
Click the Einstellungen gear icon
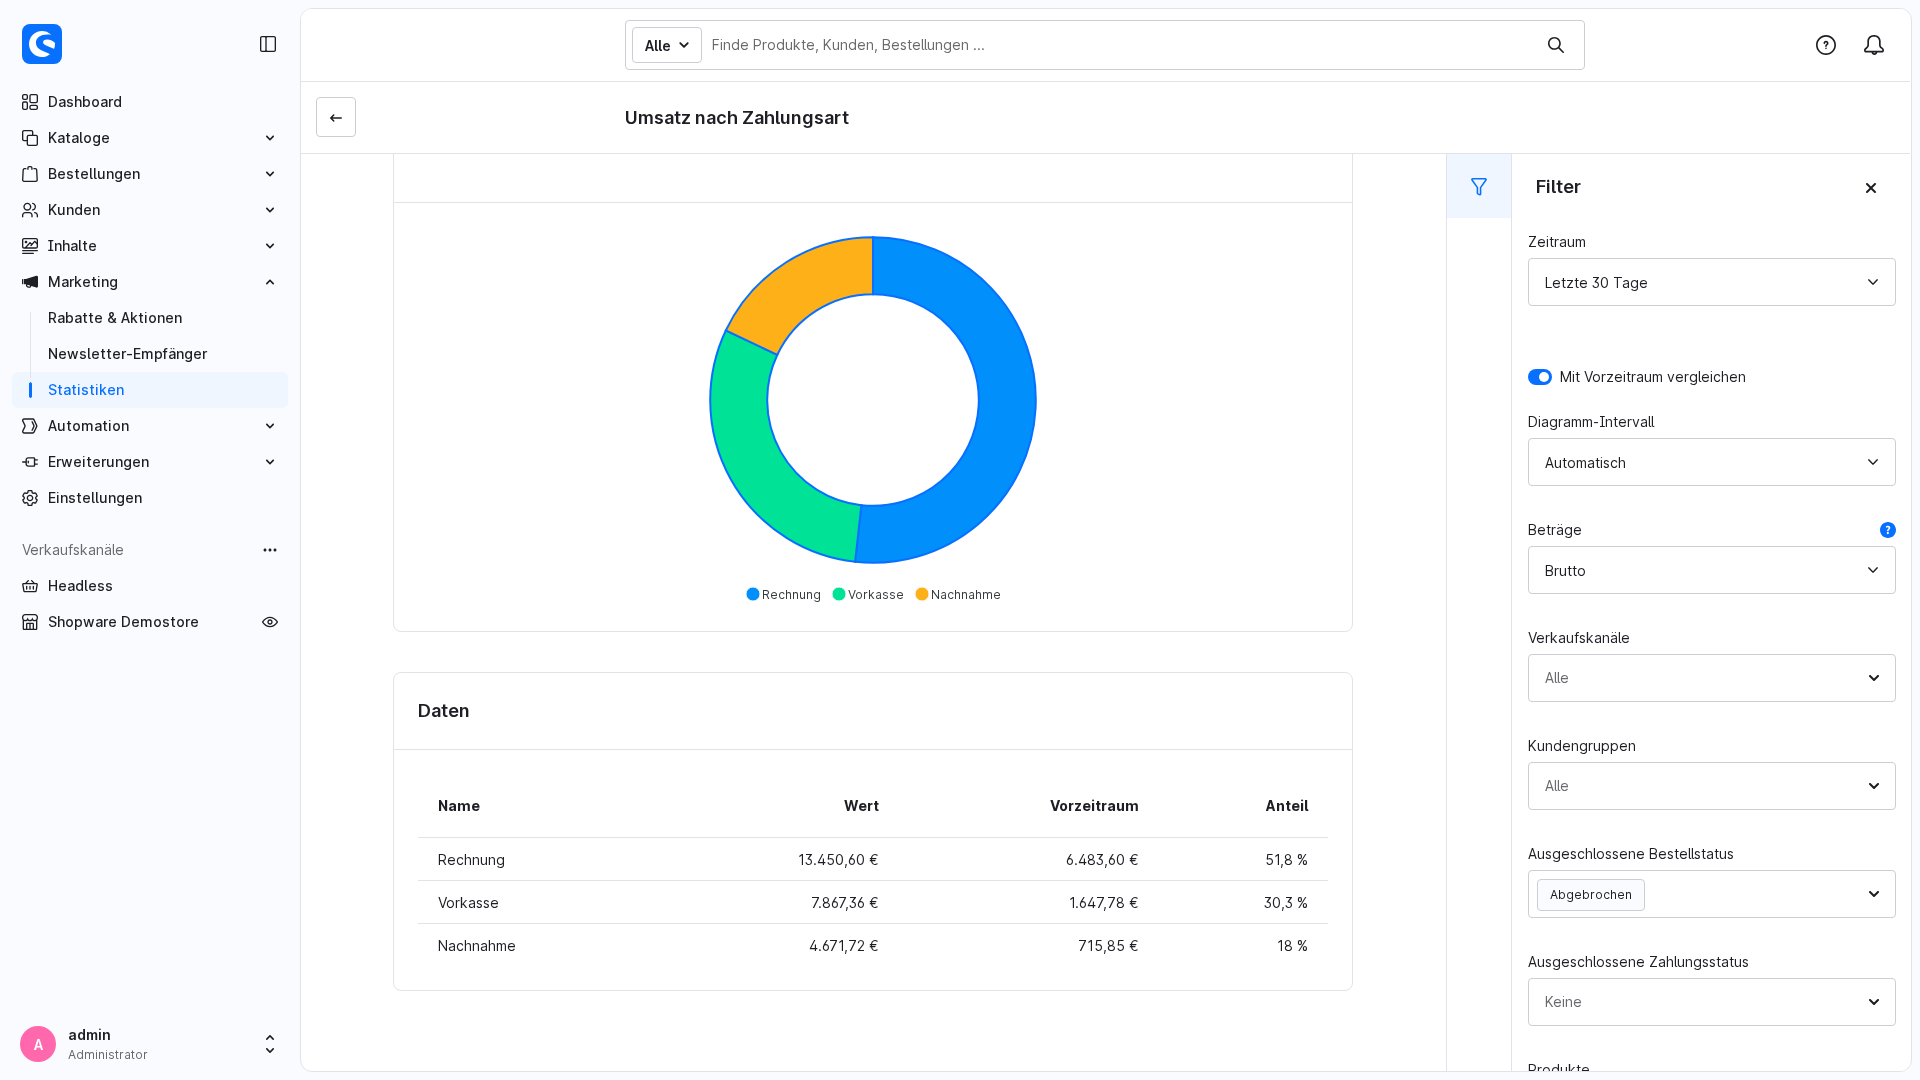(30, 498)
